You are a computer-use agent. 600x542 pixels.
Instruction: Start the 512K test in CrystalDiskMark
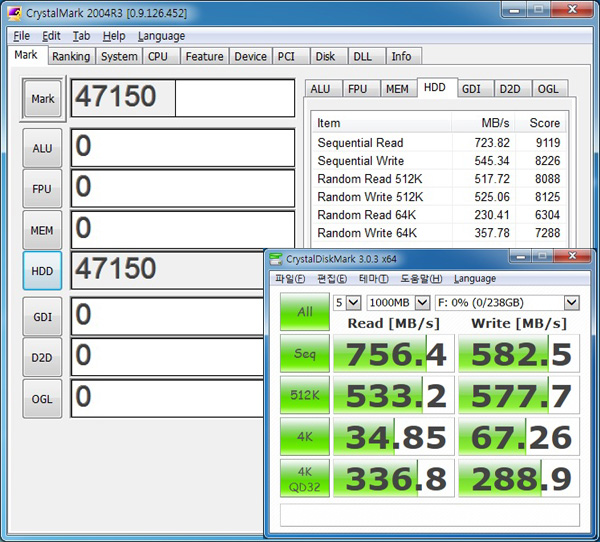305,395
